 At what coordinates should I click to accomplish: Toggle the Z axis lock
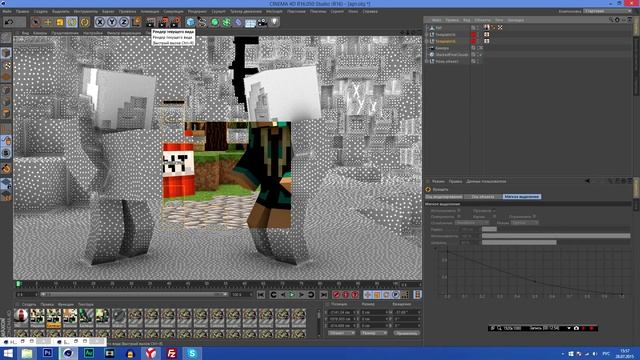[x=124, y=22]
